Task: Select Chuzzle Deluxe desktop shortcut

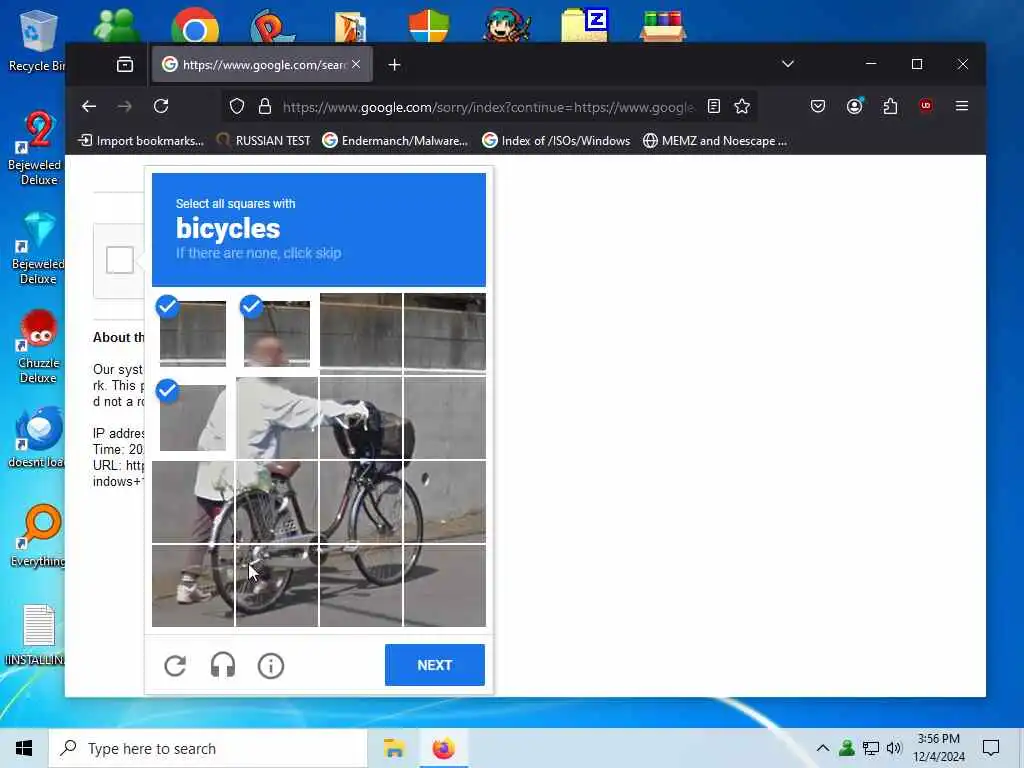Action: [x=37, y=347]
